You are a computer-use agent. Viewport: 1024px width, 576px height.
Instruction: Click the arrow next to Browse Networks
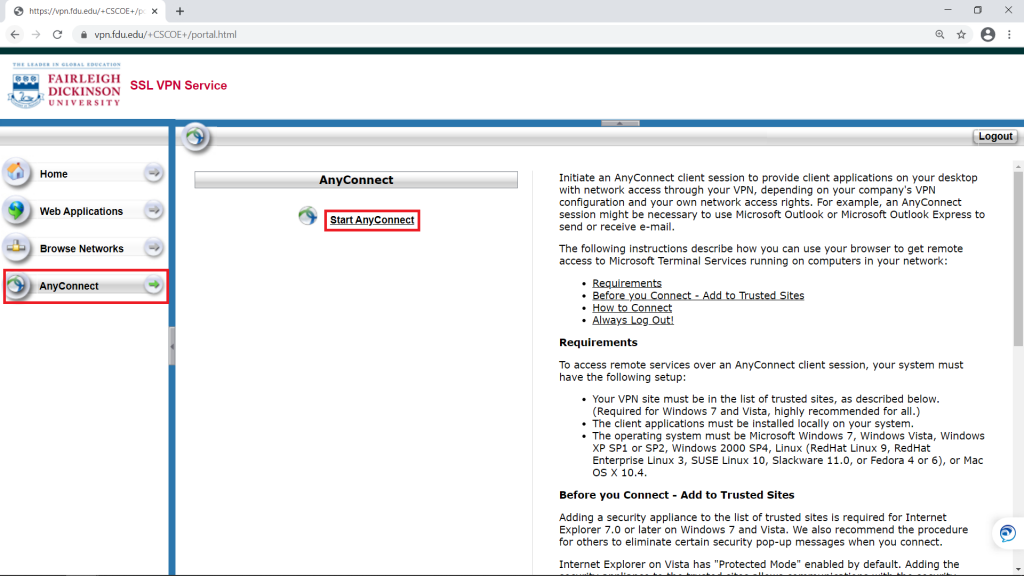click(x=153, y=248)
